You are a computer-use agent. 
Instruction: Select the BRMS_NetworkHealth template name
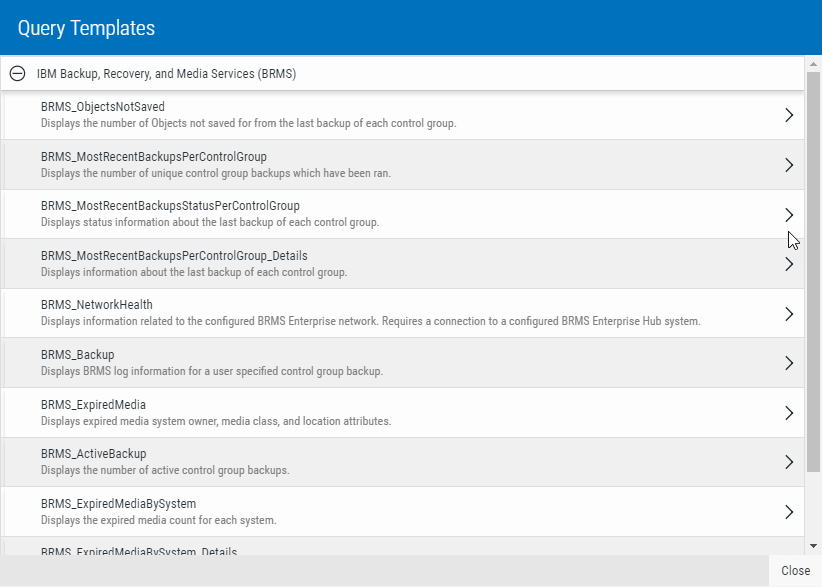(97, 305)
